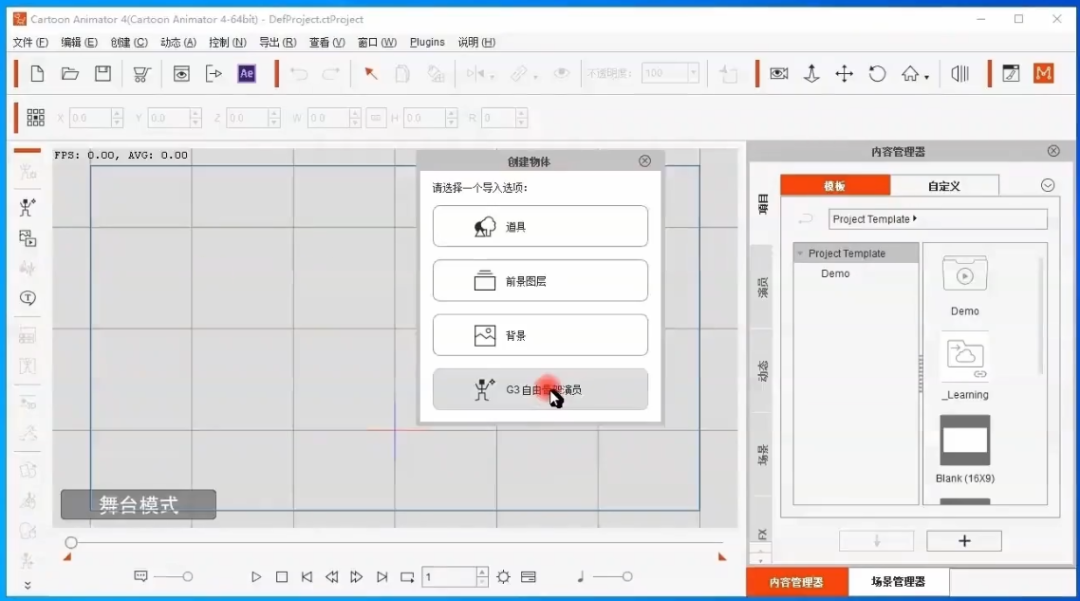
Task: Click the + button to add content
Action: (963, 540)
